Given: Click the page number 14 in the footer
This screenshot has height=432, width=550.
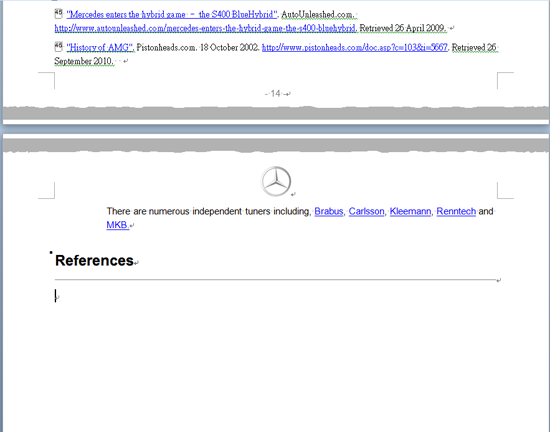Looking at the screenshot, I should click(276, 94).
